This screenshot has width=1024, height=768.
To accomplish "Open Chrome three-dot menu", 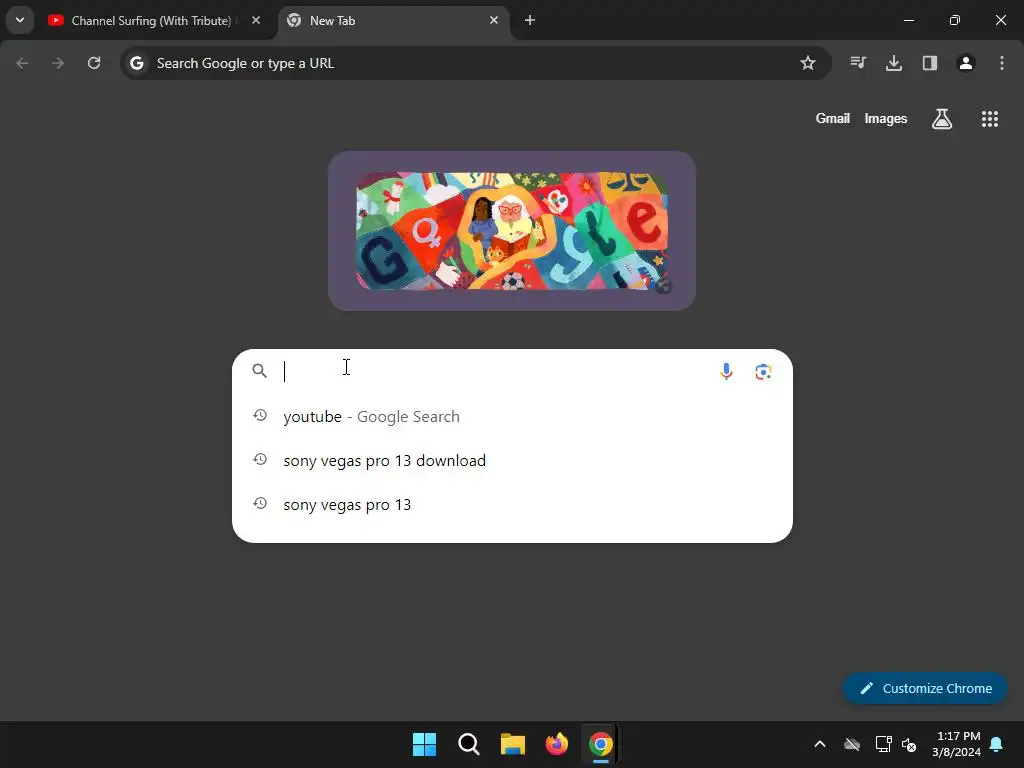I will pyautogui.click(x=1002, y=63).
